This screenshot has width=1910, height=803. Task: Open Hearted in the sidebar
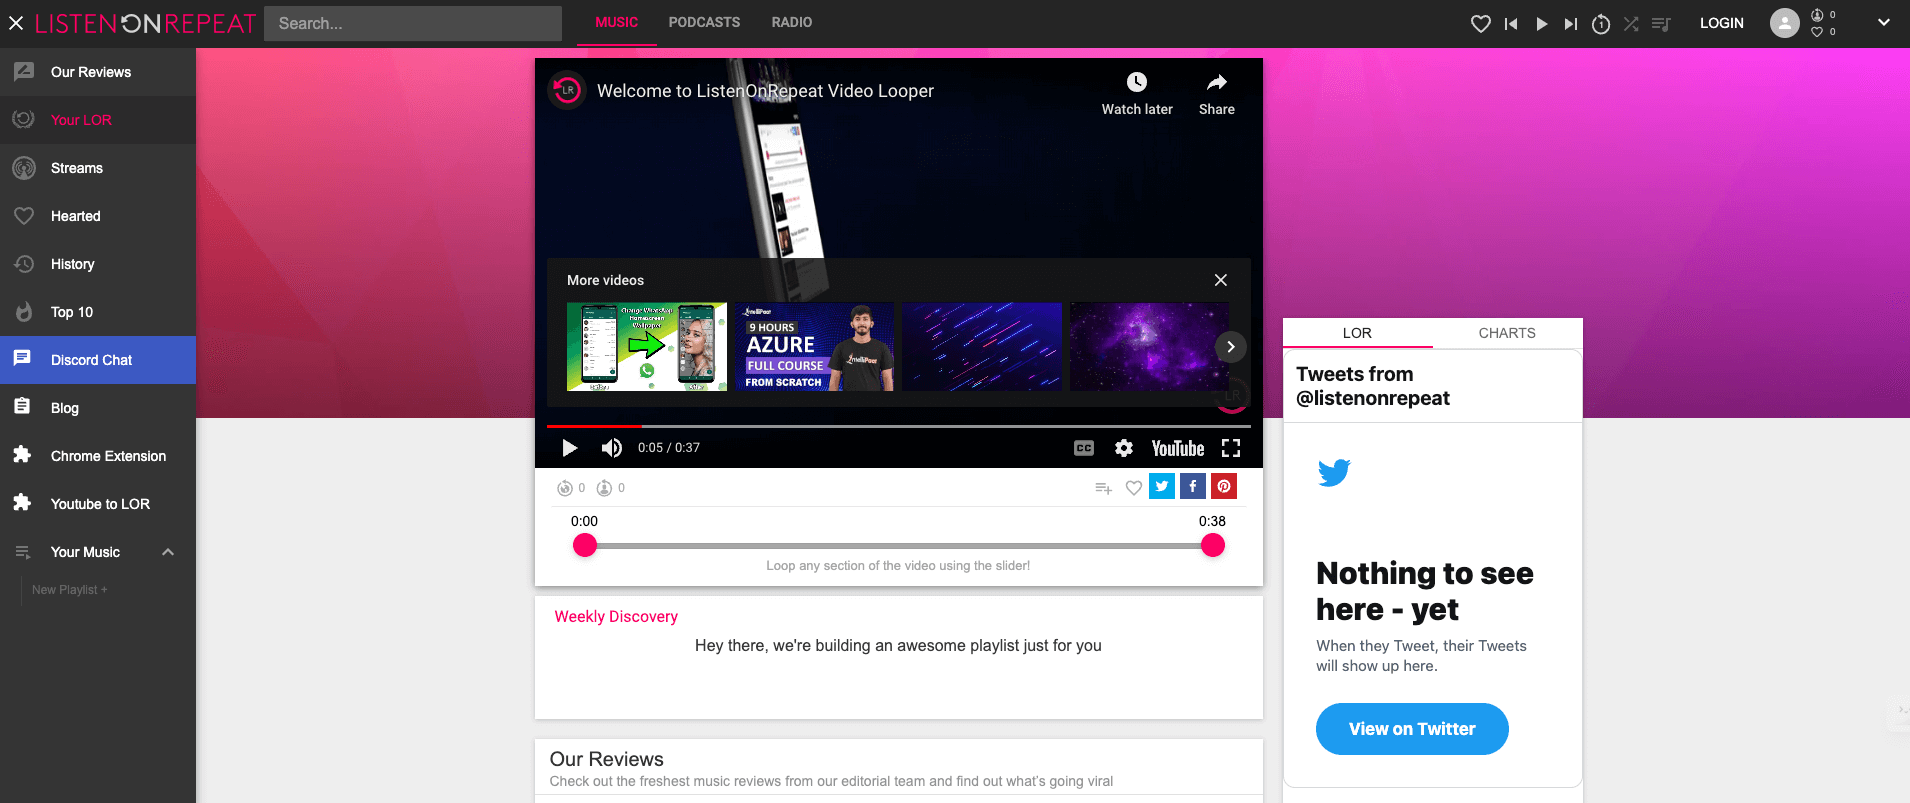(98, 216)
